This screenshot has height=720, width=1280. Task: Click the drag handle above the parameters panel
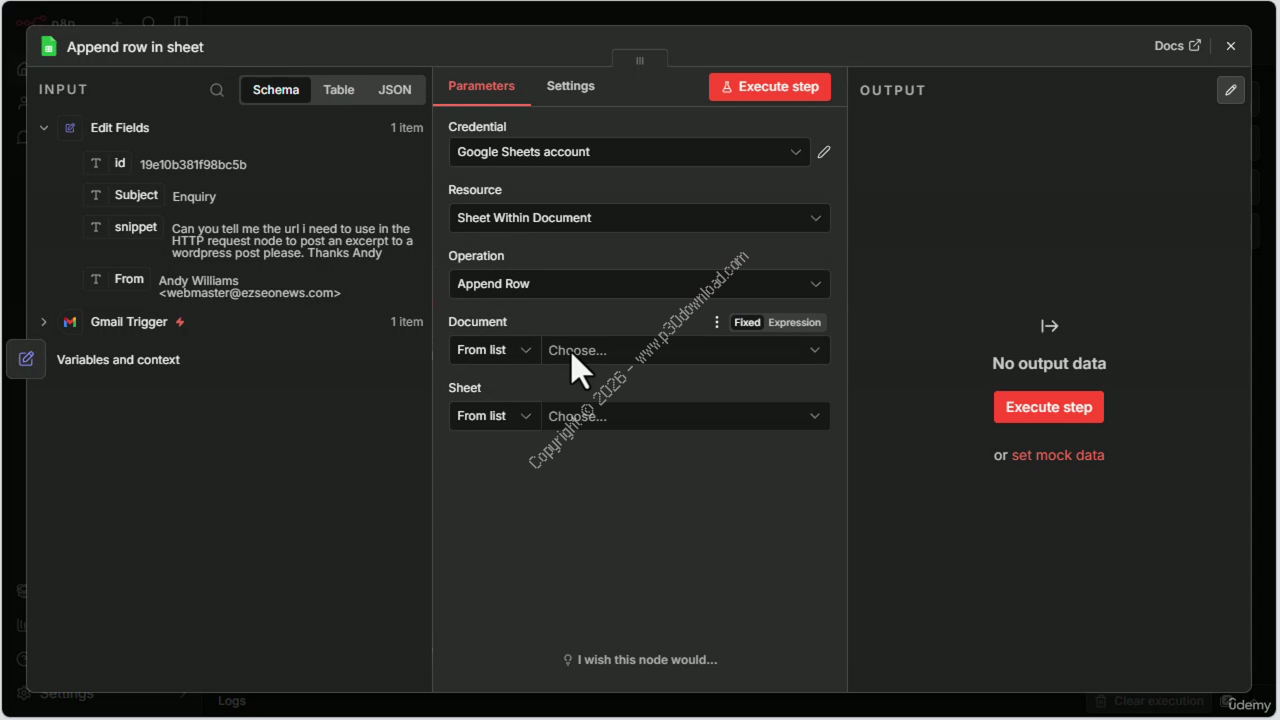click(640, 60)
